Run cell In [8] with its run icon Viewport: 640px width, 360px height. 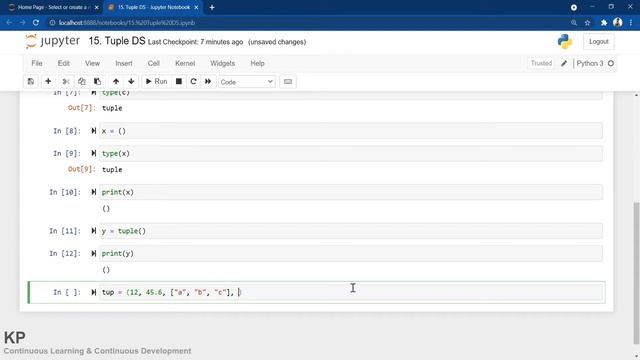pyautogui.click(x=93, y=131)
